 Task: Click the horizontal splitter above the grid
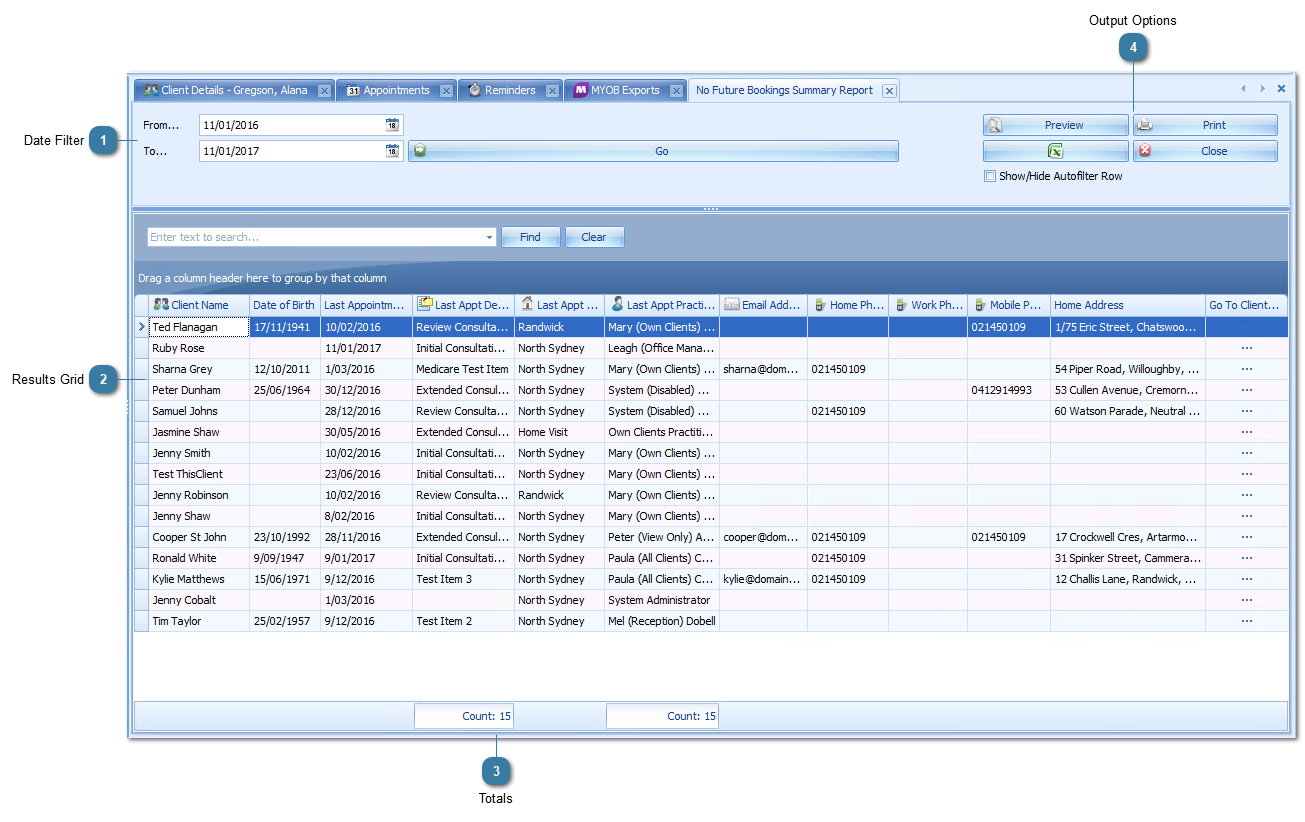(x=711, y=209)
